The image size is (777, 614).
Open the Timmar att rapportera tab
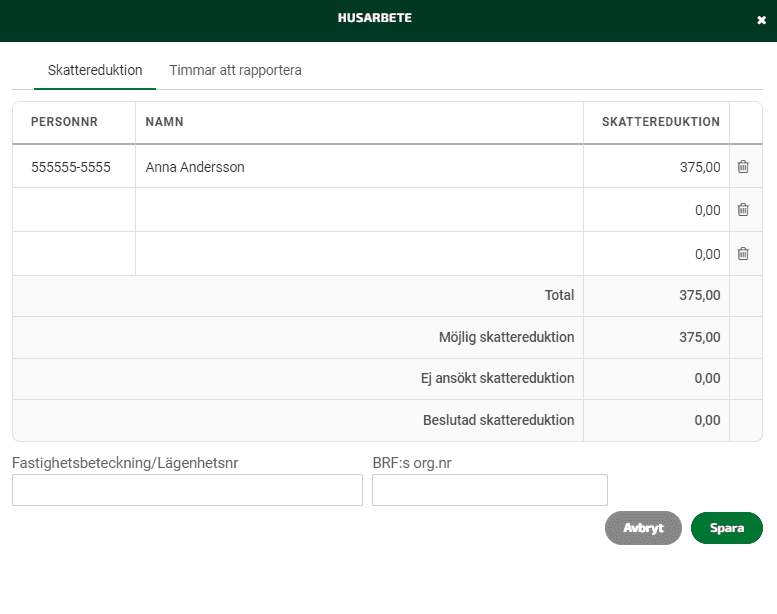(235, 70)
